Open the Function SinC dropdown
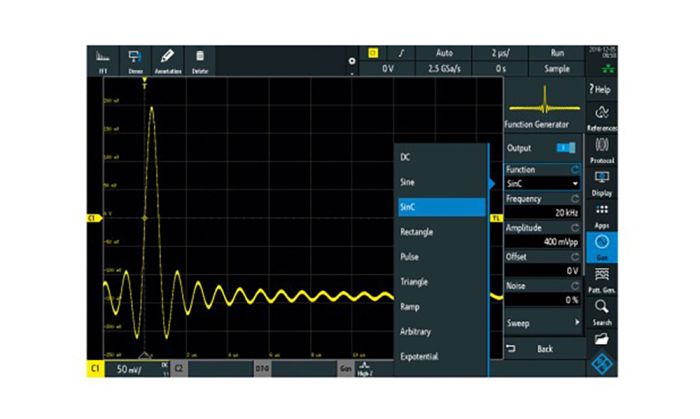 click(542, 183)
